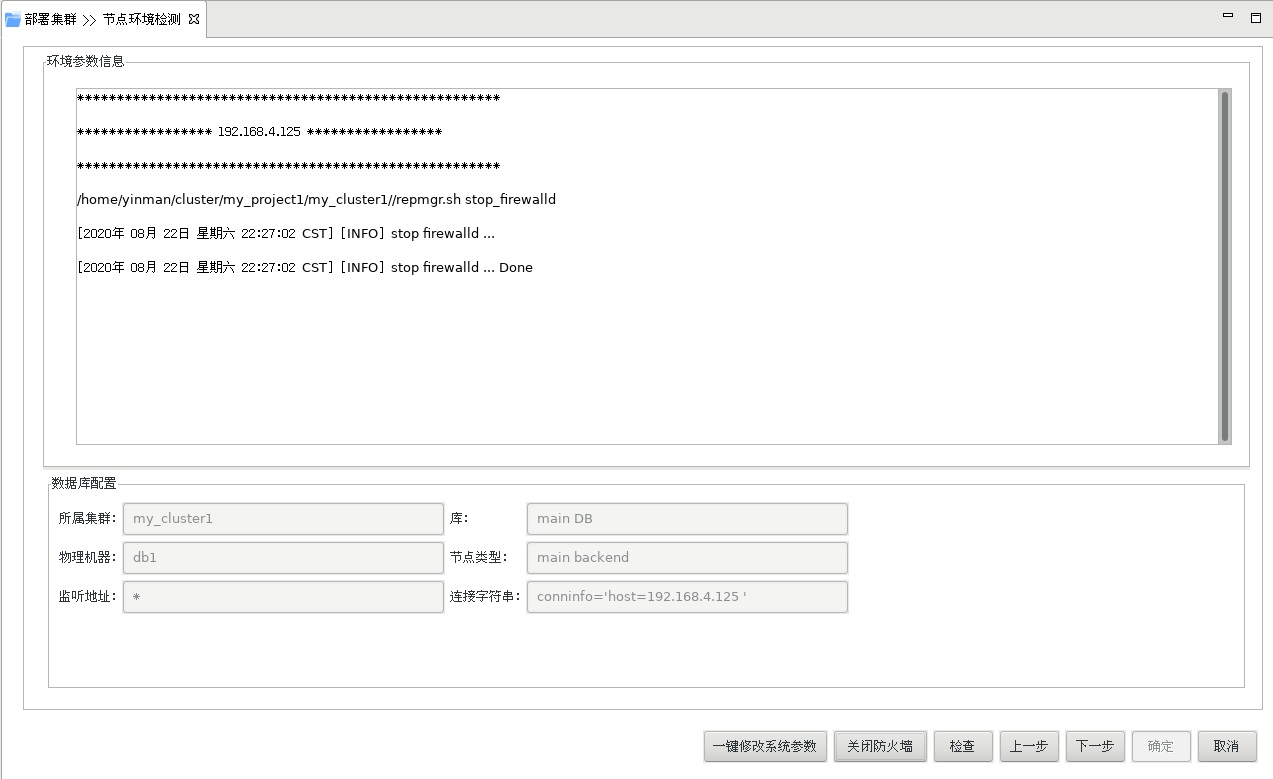Click the folder icon in the tab title
Screen dimensions: 1273x779
[13, 19]
